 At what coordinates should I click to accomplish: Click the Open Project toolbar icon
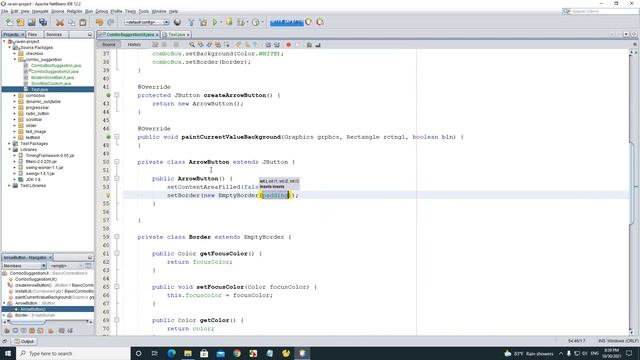[x=31, y=22]
